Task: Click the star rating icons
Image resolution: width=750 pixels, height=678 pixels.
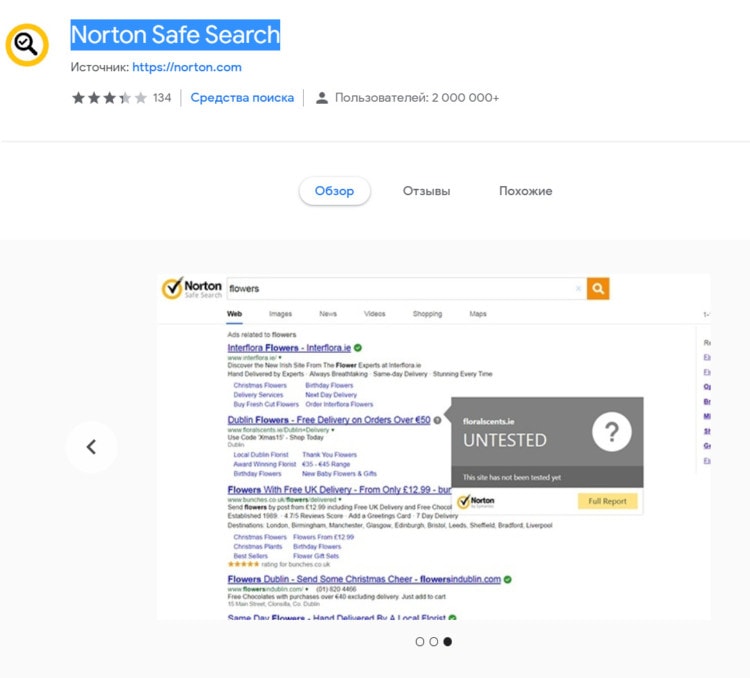Action: coord(110,98)
